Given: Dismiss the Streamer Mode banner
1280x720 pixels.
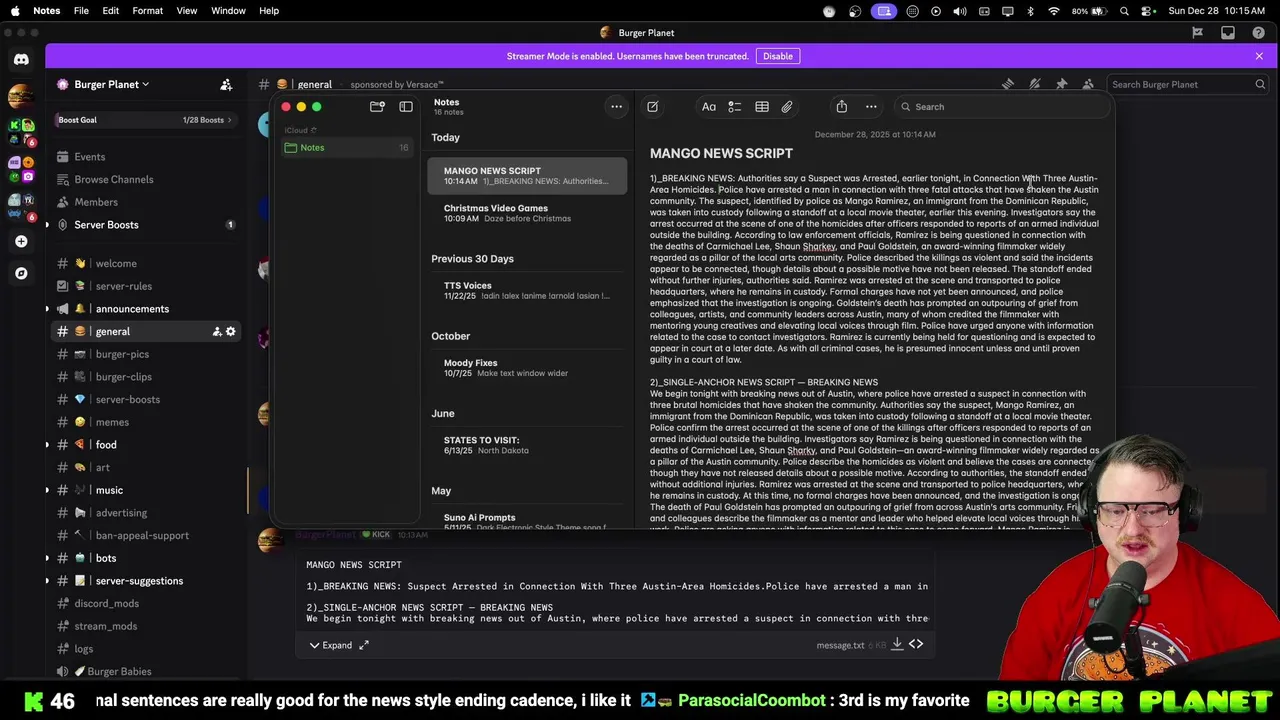Looking at the screenshot, I should 1259,56.
